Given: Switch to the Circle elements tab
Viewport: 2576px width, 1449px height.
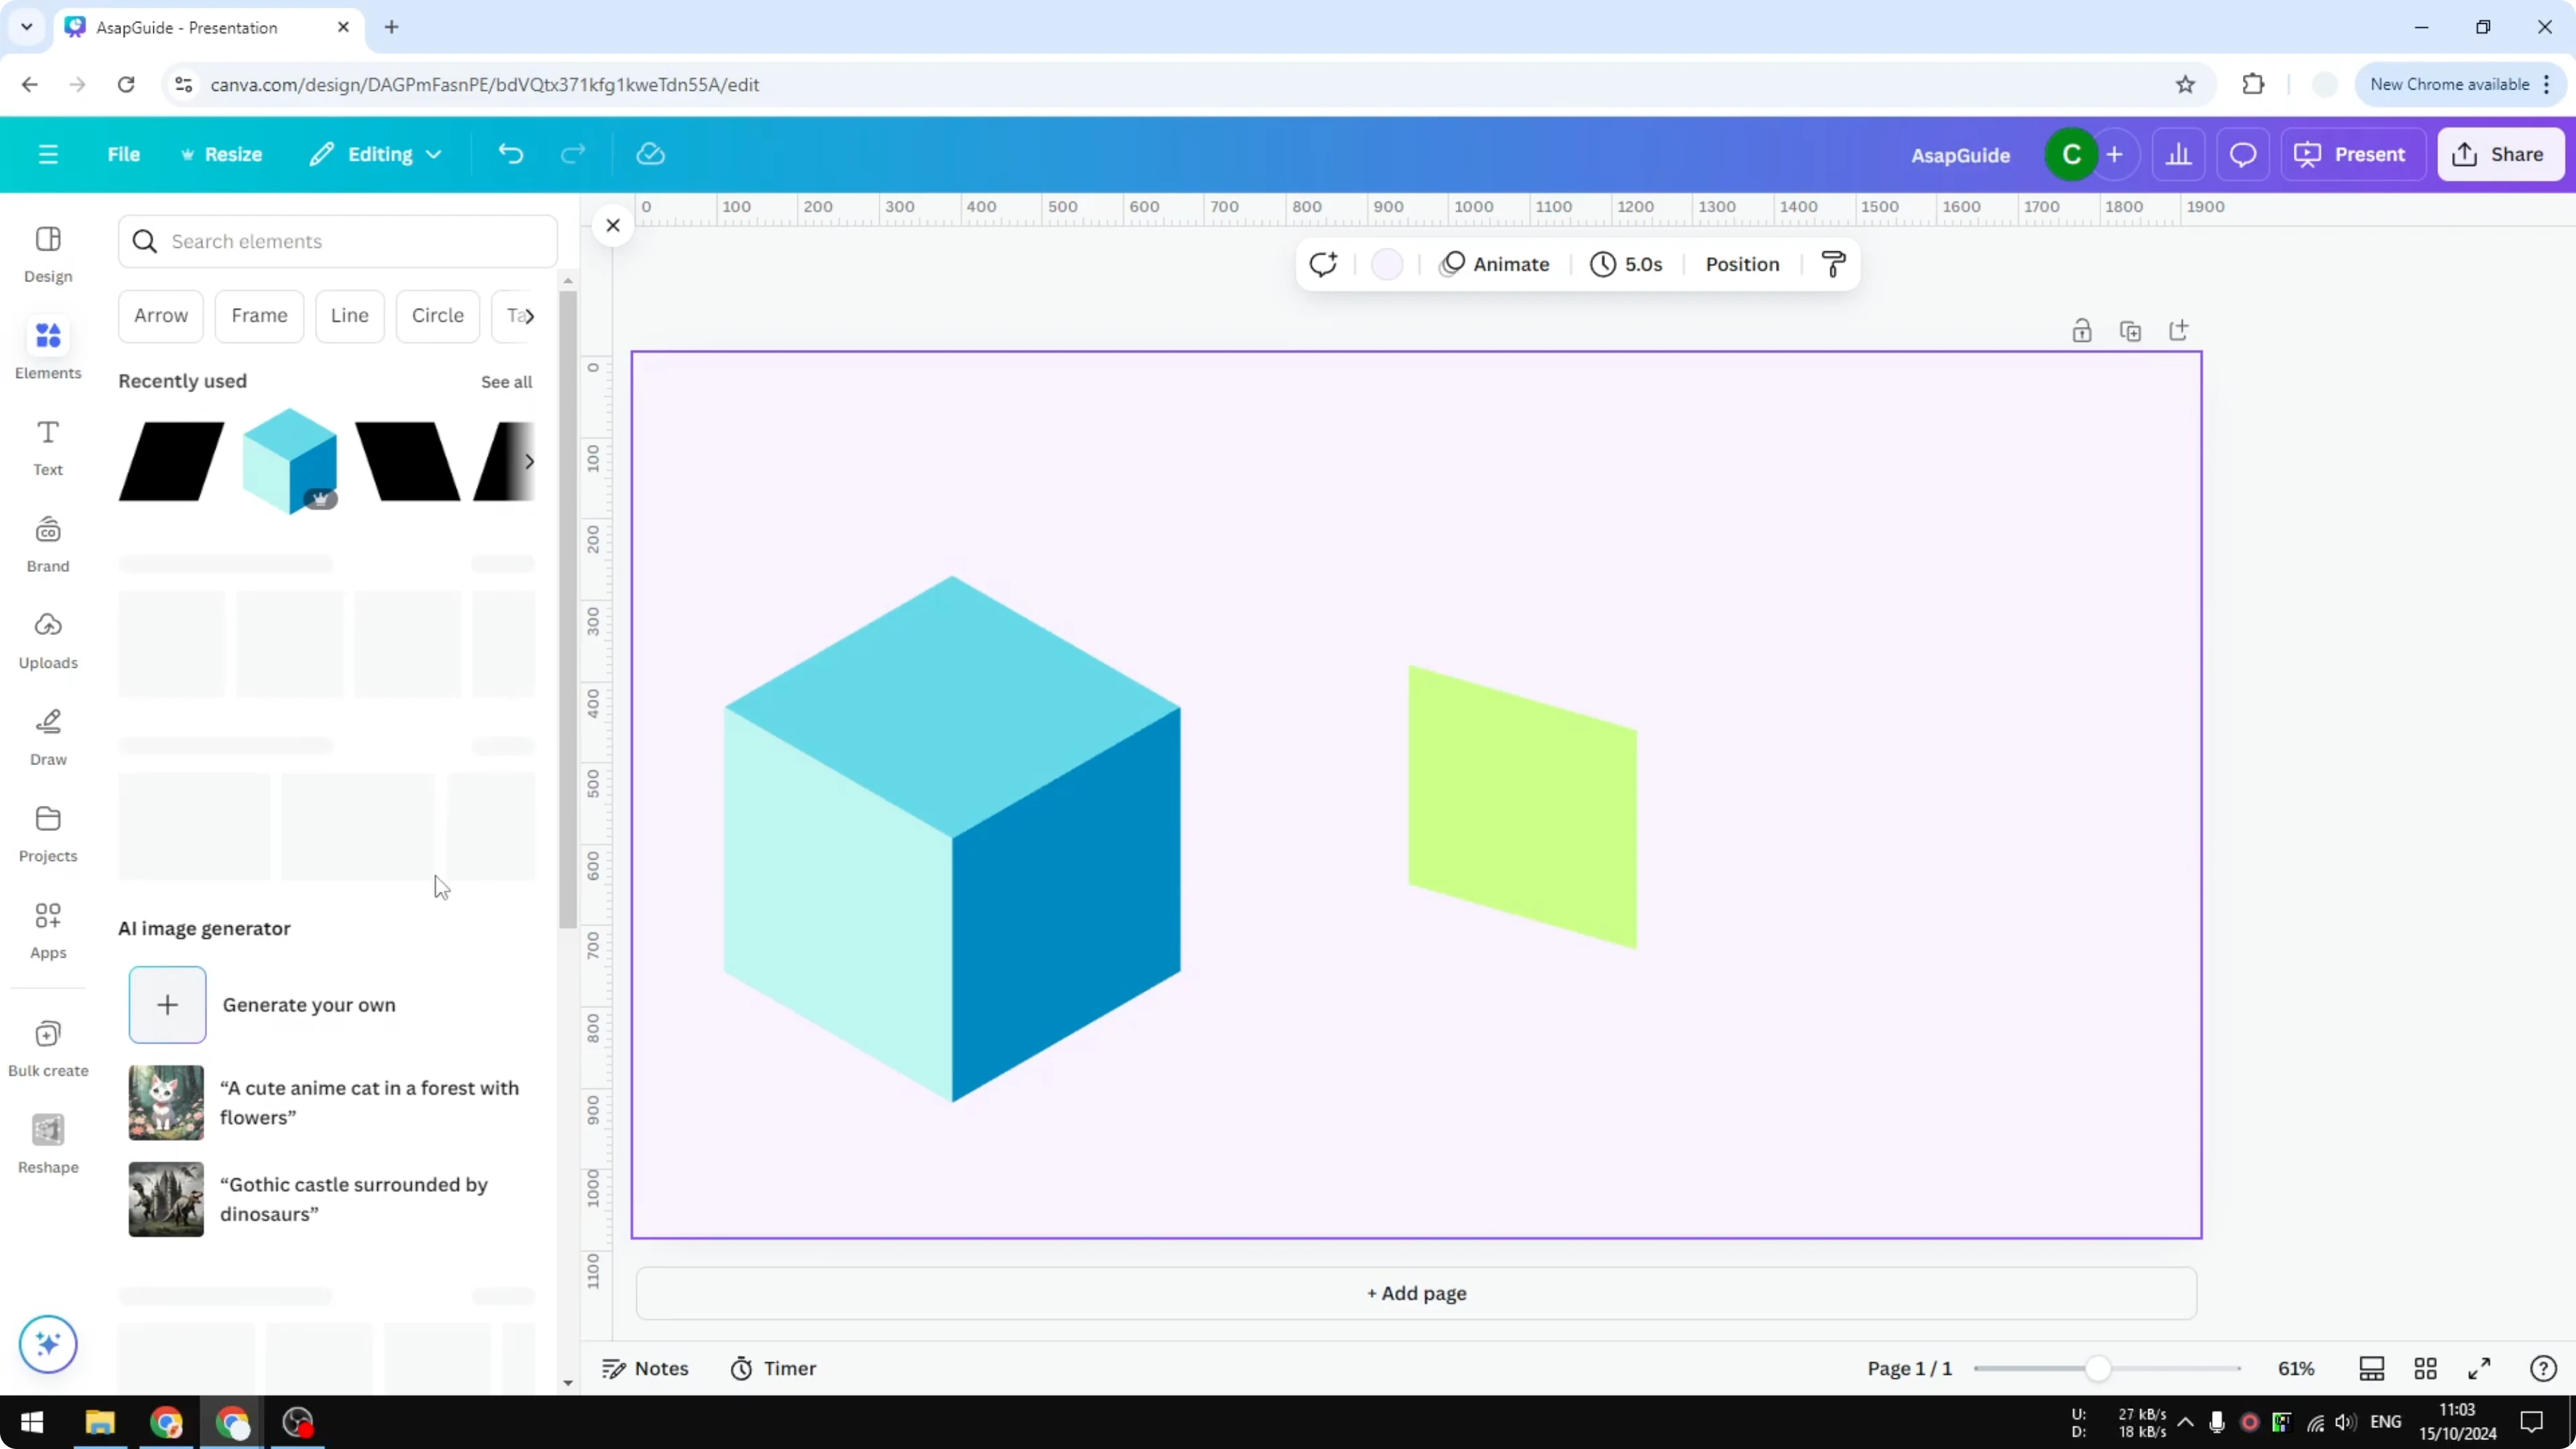Looking at the screenshot, I should click(437, 315).
